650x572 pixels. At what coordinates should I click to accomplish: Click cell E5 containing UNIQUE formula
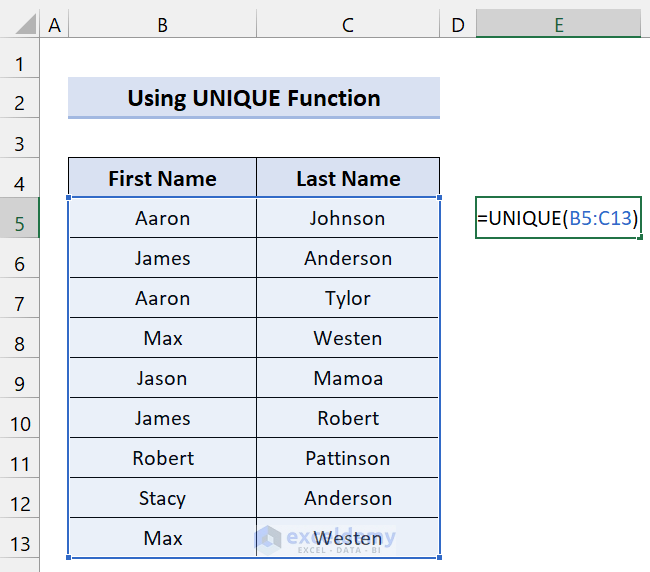[x=558, y=219]
